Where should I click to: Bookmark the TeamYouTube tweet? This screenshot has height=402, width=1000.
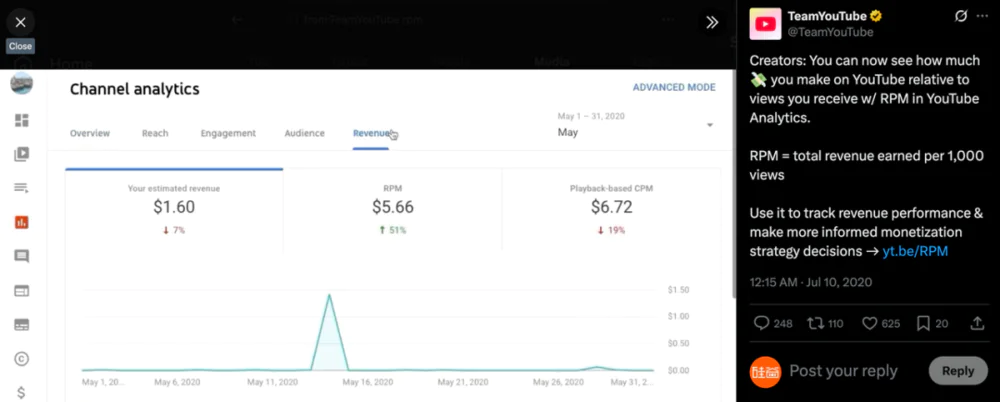[x=925, y=323]
